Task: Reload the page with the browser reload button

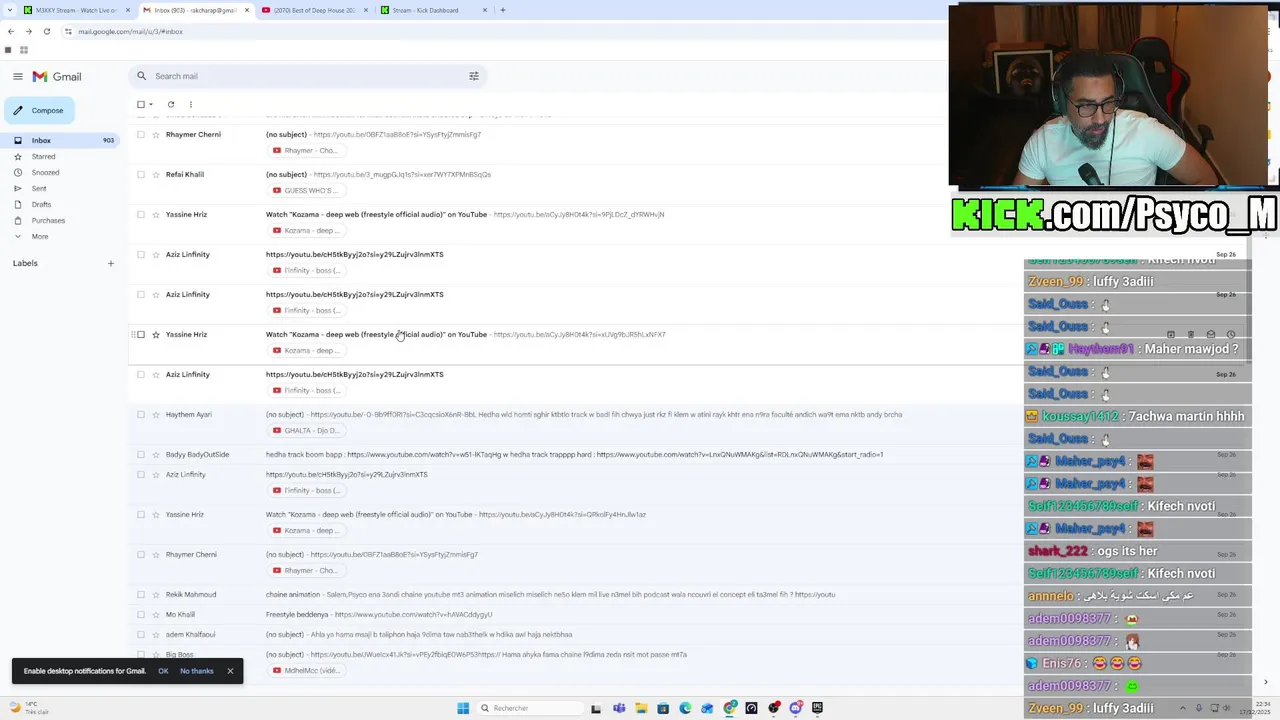Action: (x=46, y=31)
